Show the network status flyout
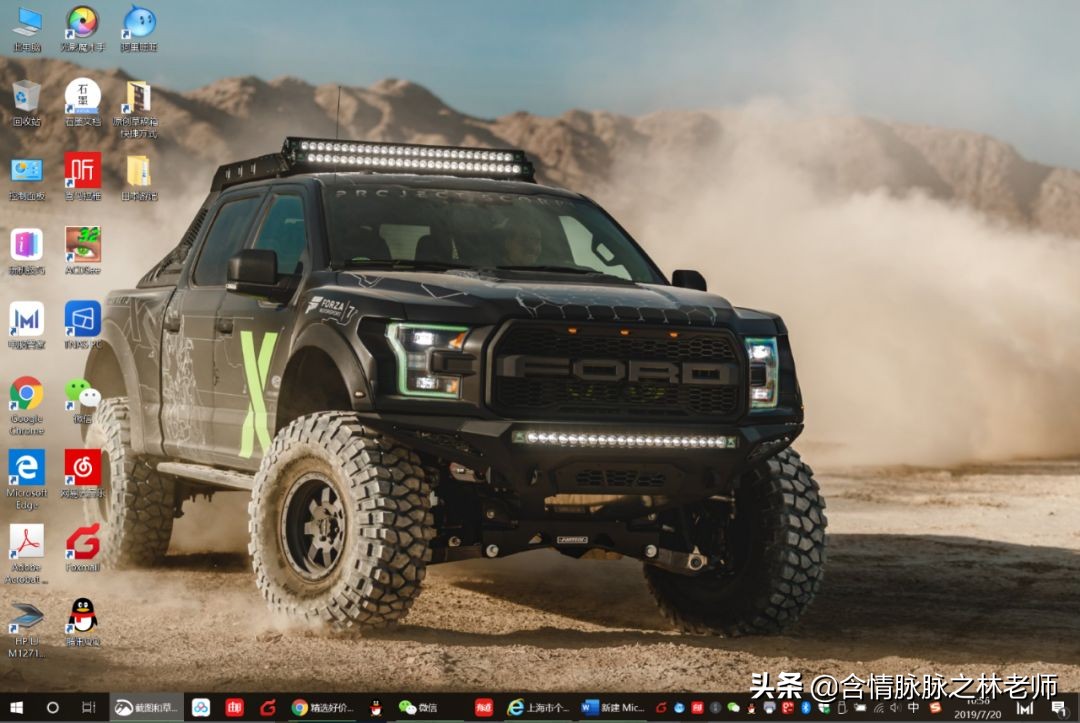 (x=880, y=710)
